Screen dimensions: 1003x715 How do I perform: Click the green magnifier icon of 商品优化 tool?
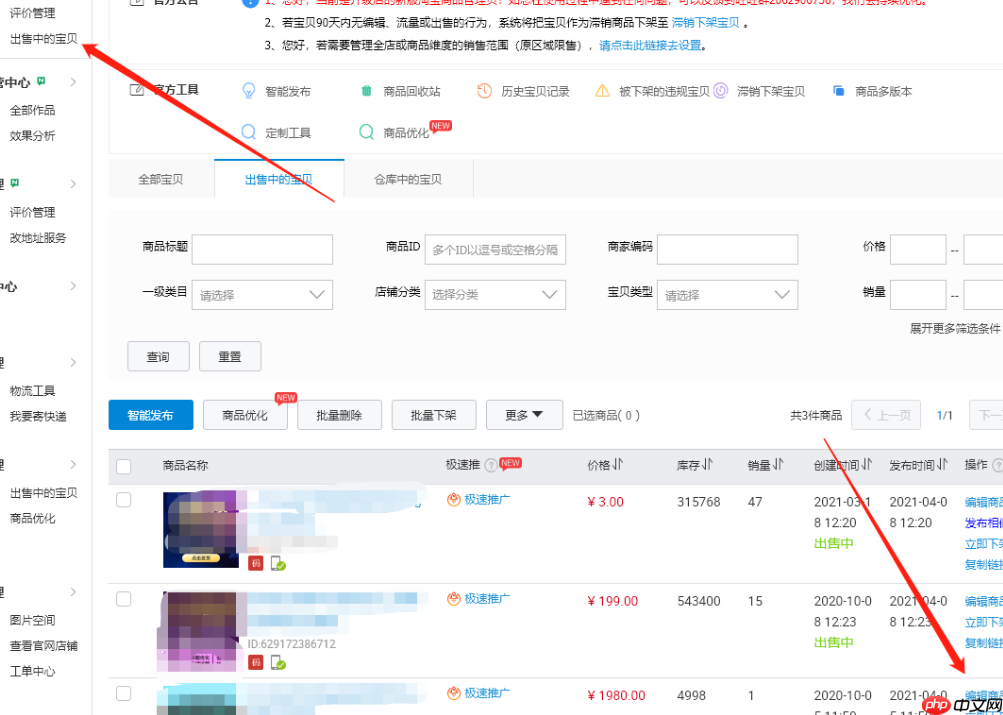(x=366, y=132)
